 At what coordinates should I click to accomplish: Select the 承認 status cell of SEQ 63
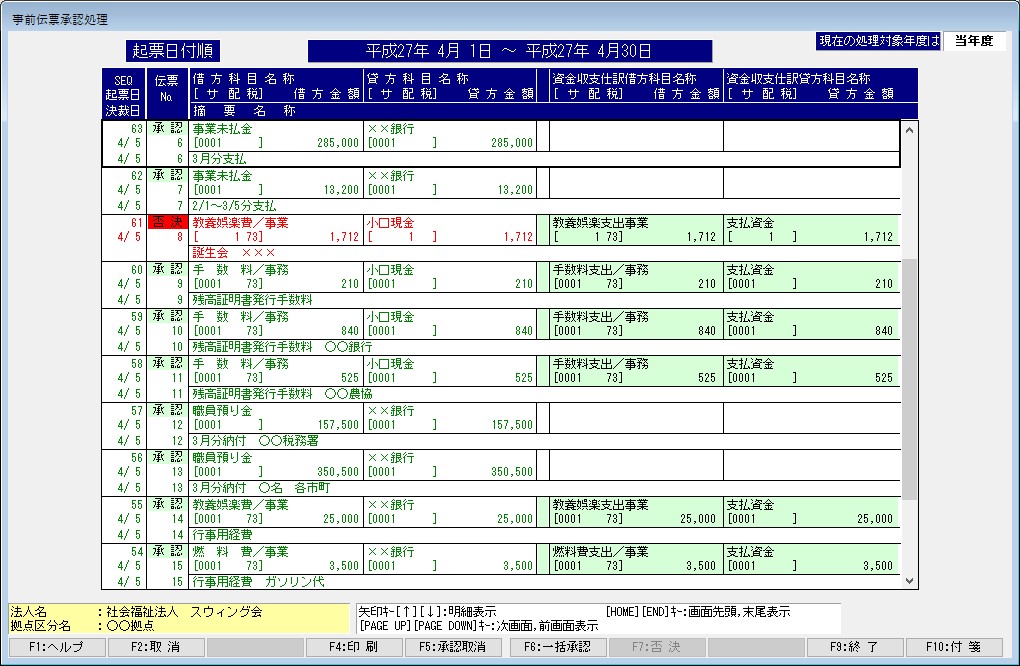coord(167,129)
